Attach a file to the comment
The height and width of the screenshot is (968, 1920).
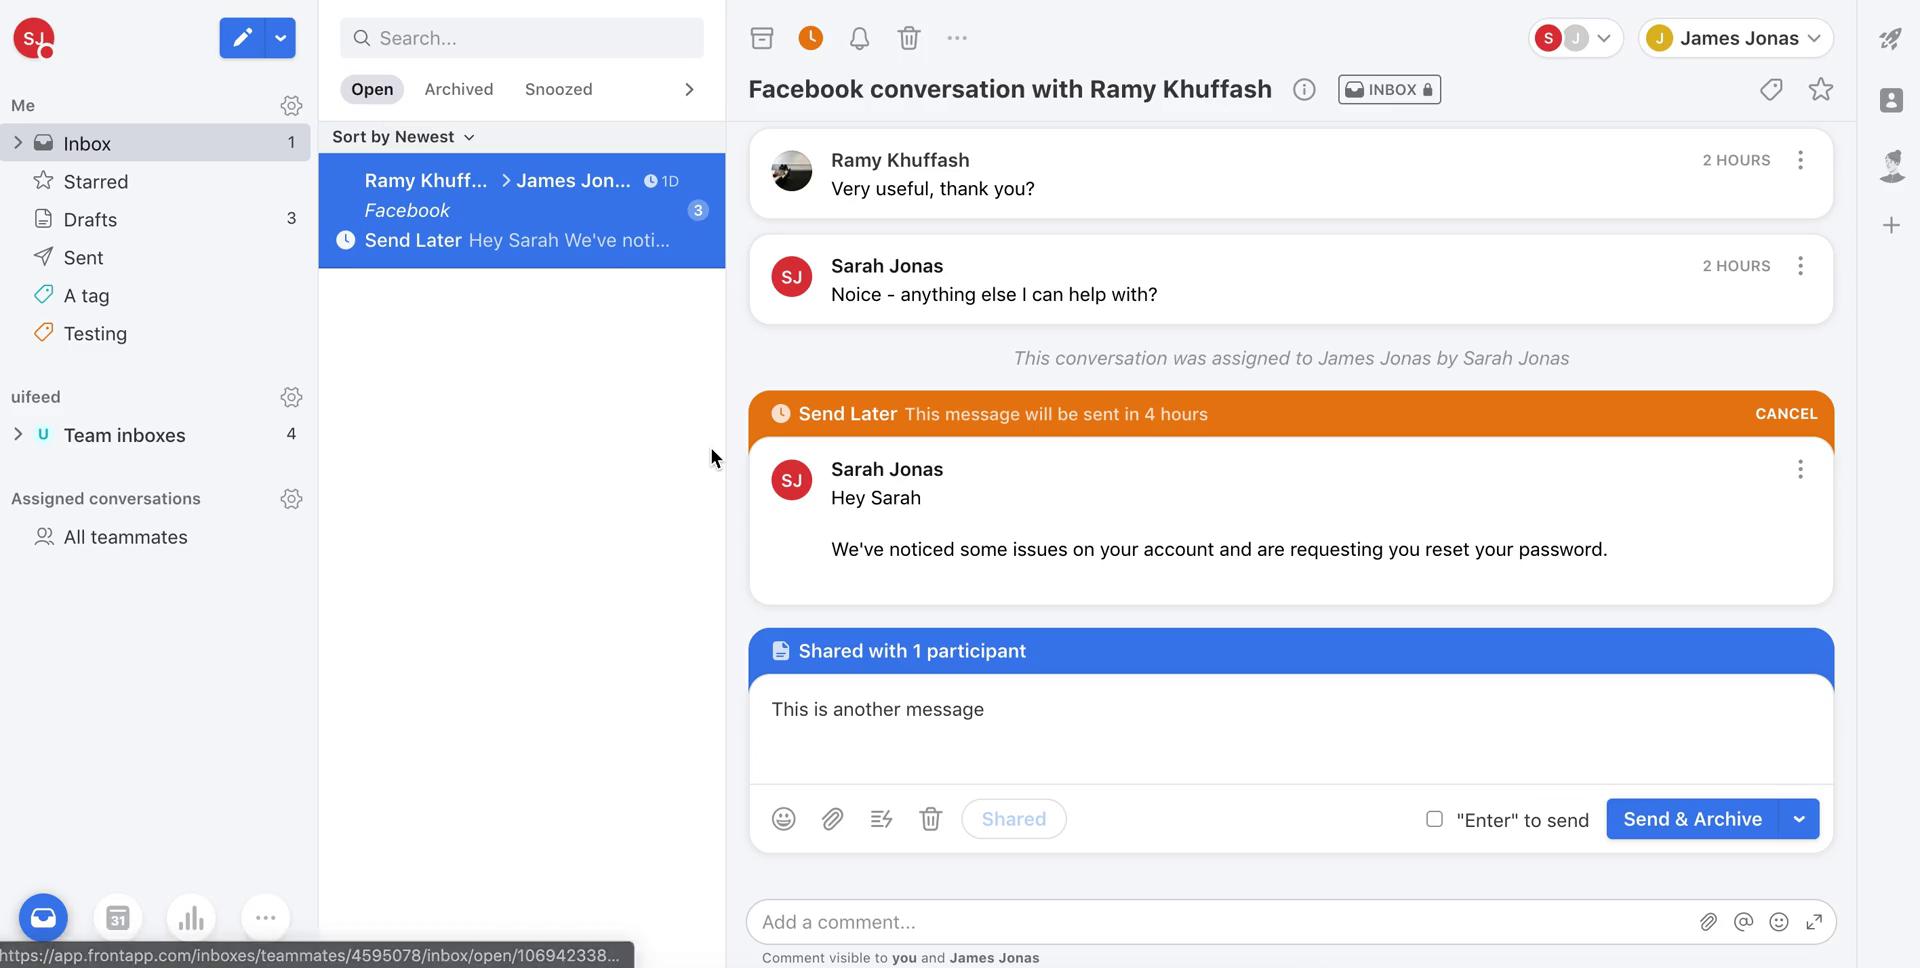point(1708,922)
